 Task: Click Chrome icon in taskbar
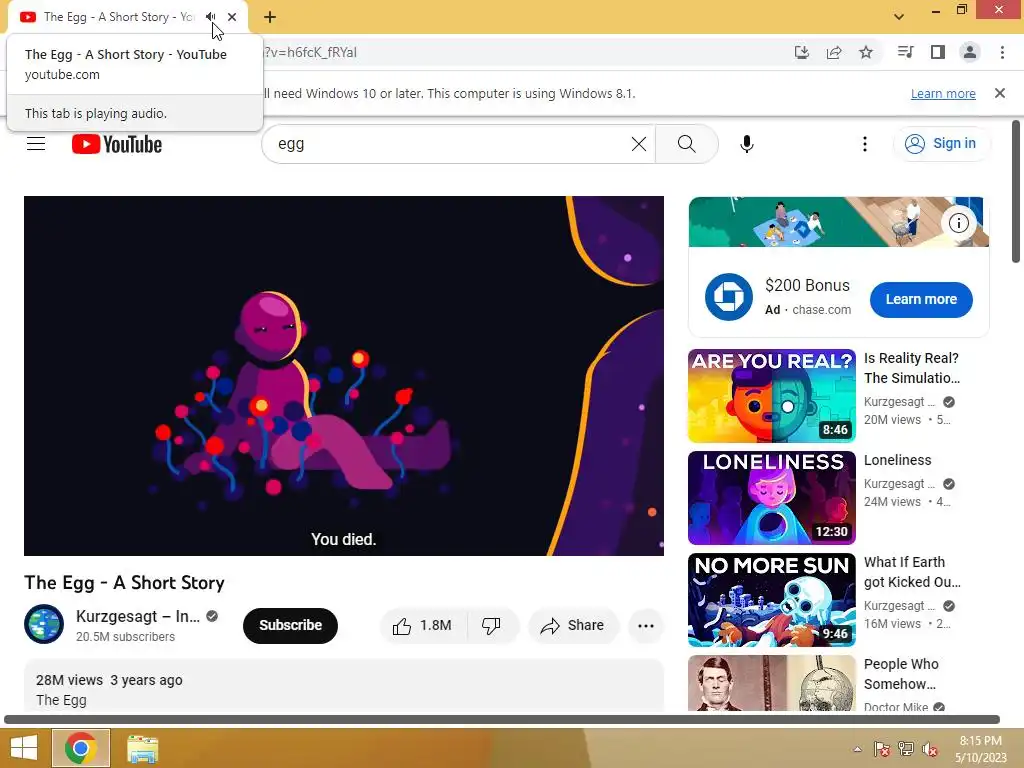81,748
